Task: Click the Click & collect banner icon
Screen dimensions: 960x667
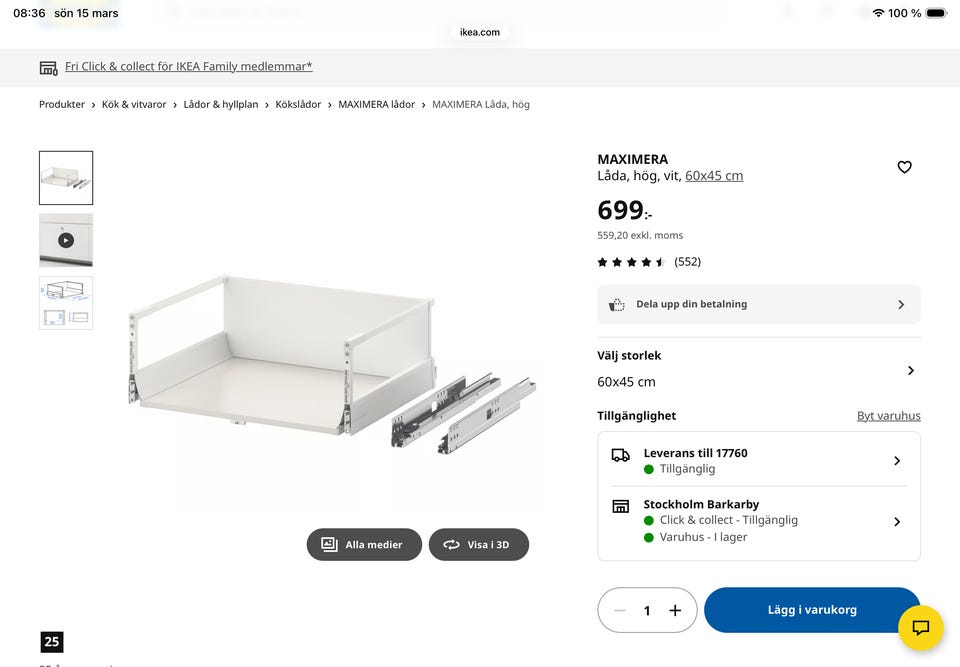Action: 48,67
